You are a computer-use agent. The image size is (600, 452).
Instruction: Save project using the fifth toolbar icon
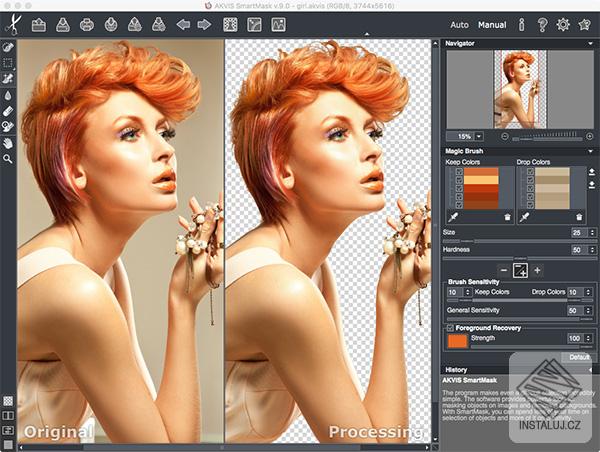(135, 25)
